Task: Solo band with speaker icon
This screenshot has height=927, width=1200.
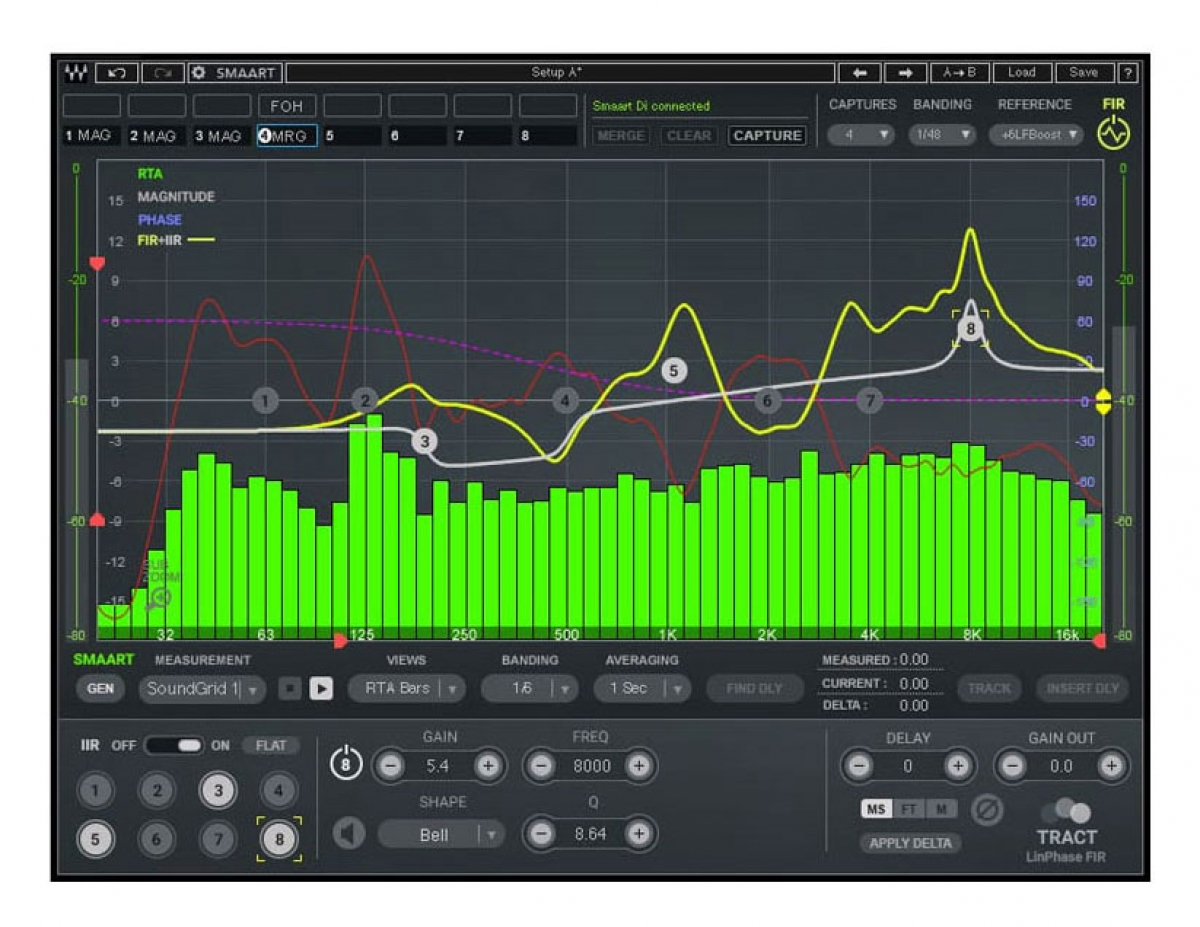Action: point(349,833)
